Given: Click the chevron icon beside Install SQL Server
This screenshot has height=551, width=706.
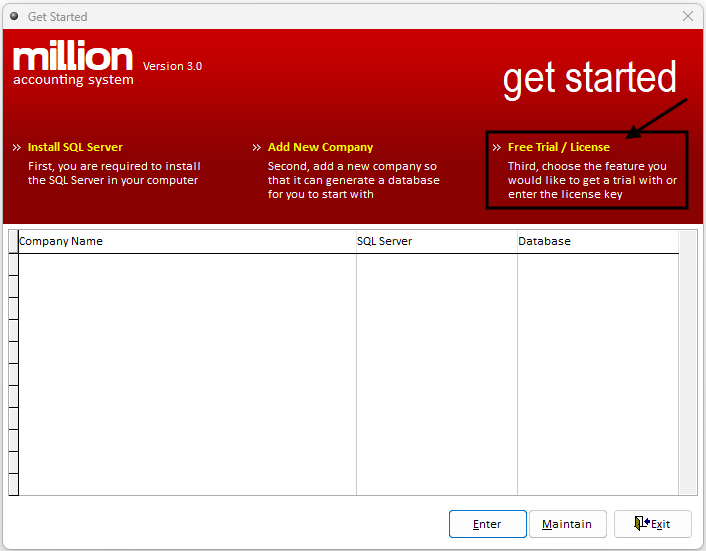Looking at the screenshot, I should 17,148.
